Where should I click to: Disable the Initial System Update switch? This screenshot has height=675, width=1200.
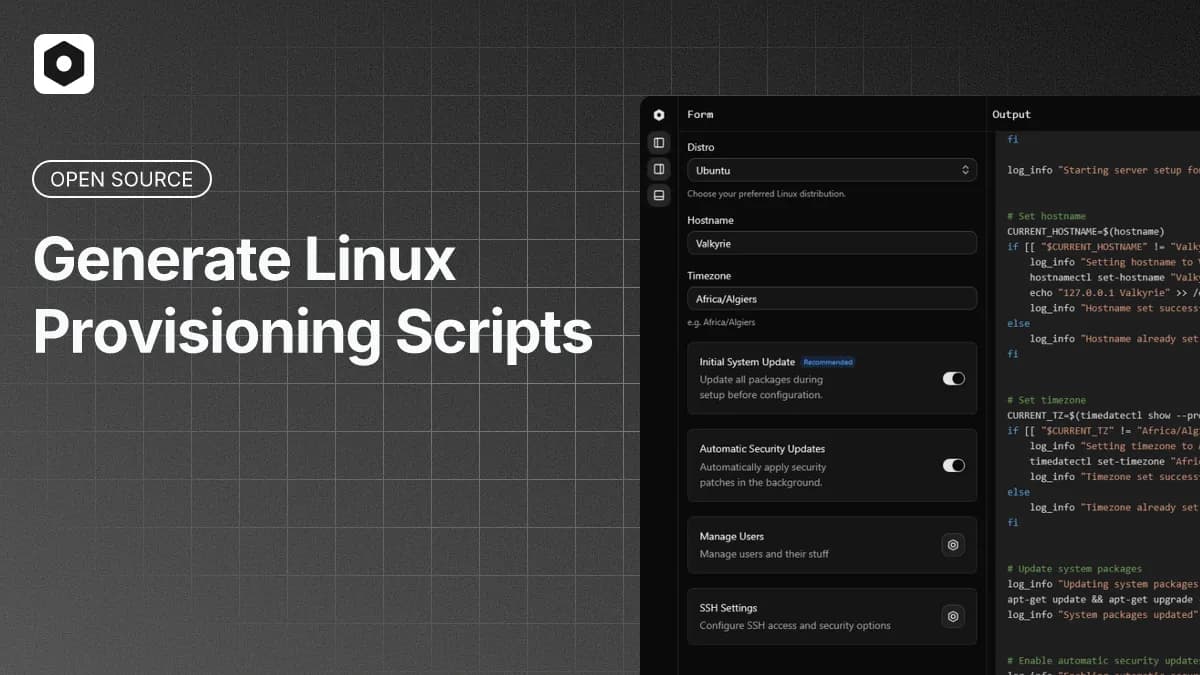coord(953,379)
